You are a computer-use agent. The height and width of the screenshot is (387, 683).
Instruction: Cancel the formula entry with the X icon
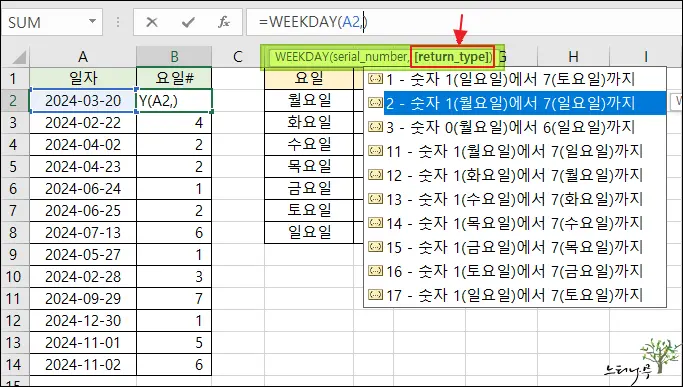point(152,22)
